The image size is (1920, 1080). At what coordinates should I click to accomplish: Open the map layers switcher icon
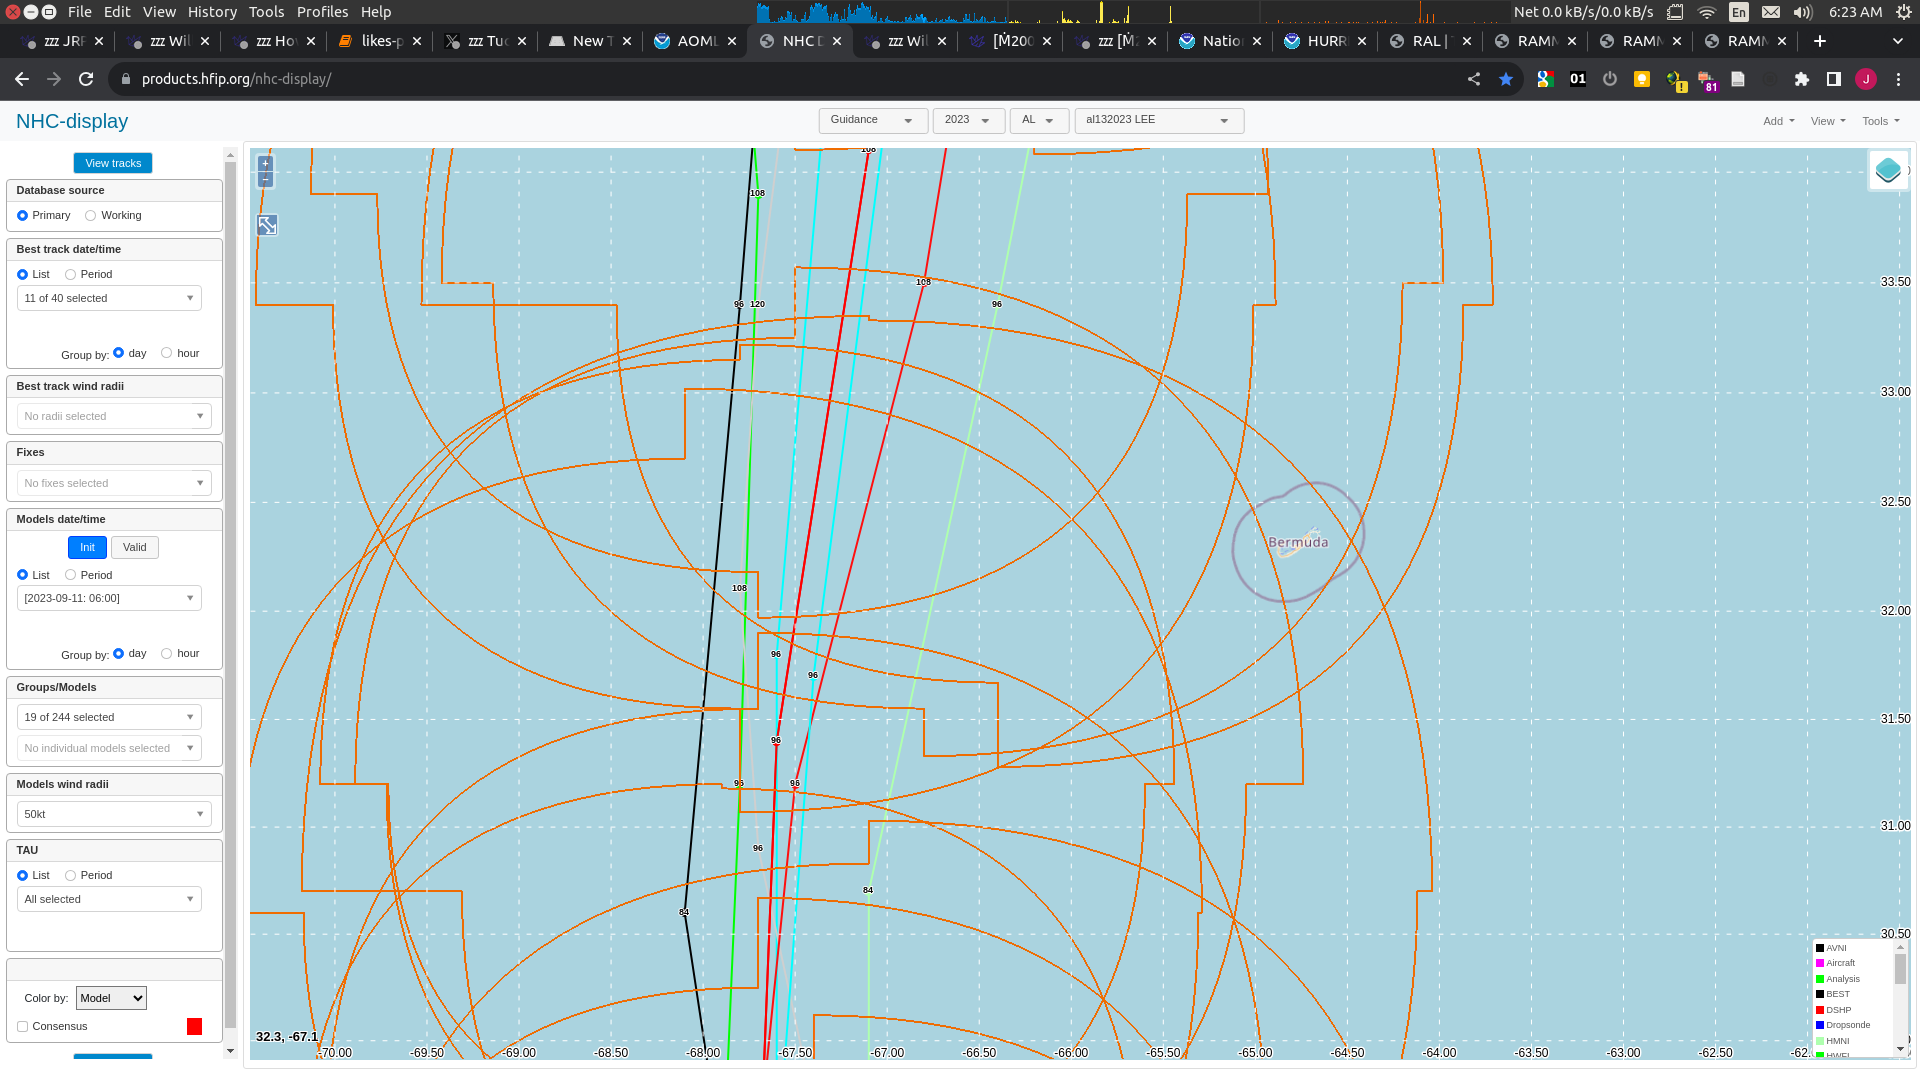point(1888,170)
